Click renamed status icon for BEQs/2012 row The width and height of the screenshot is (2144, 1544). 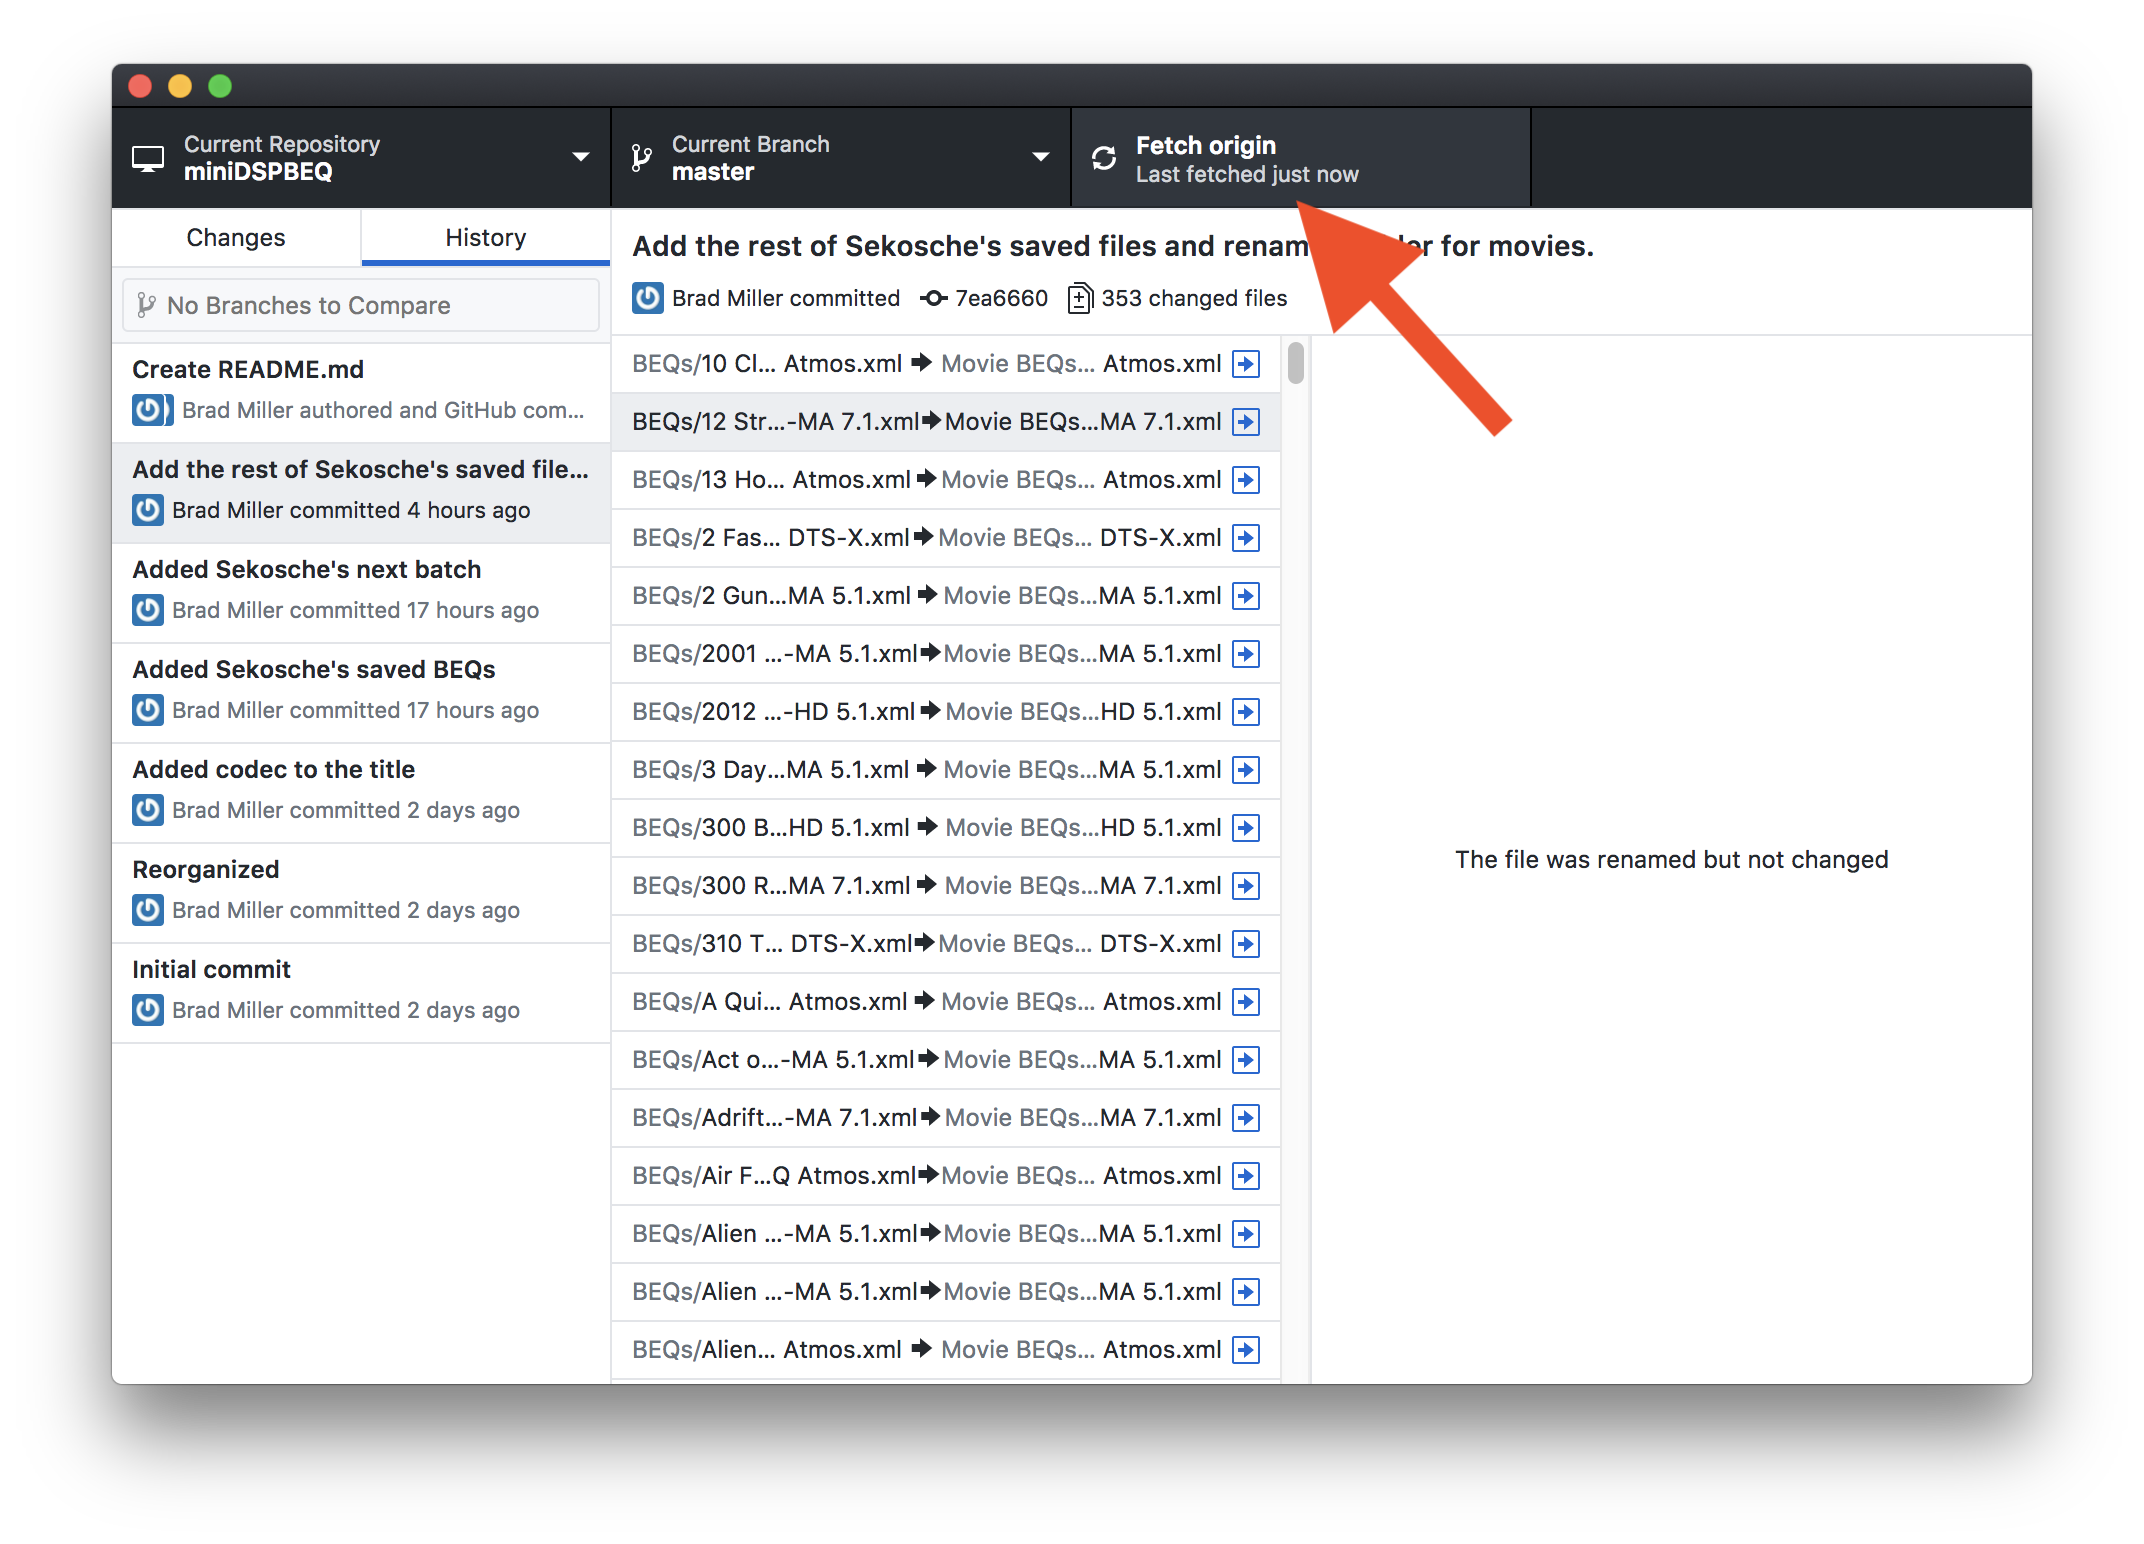[1246, 712]
